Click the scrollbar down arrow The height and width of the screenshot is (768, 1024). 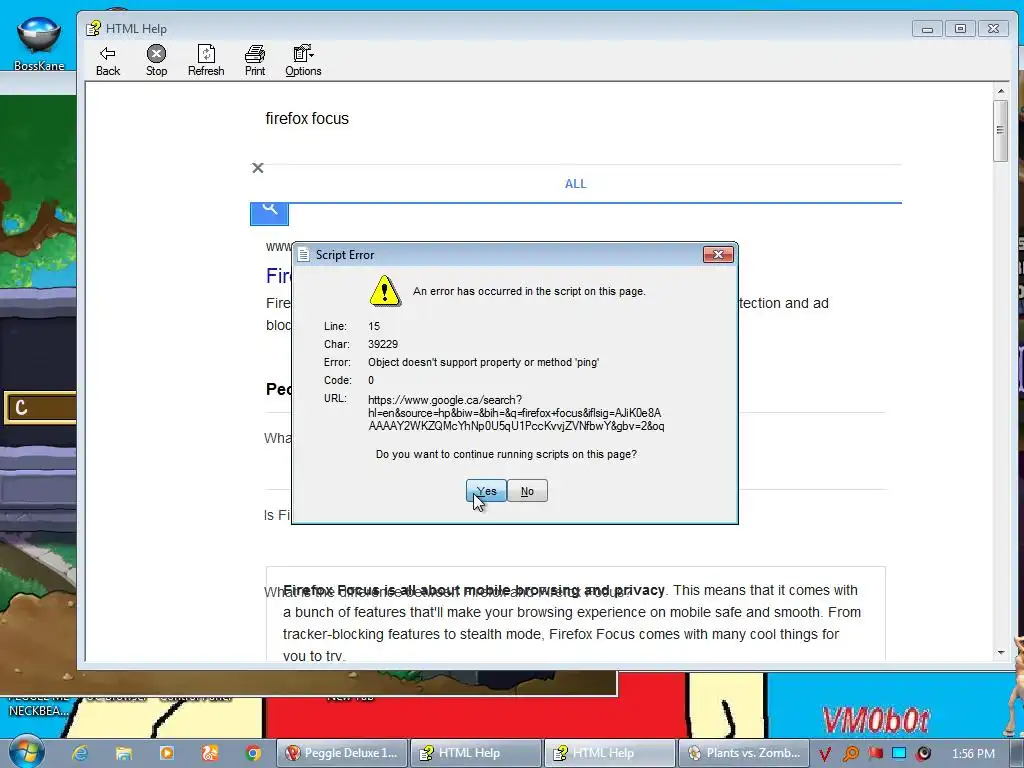click(x=1000, y=652)
